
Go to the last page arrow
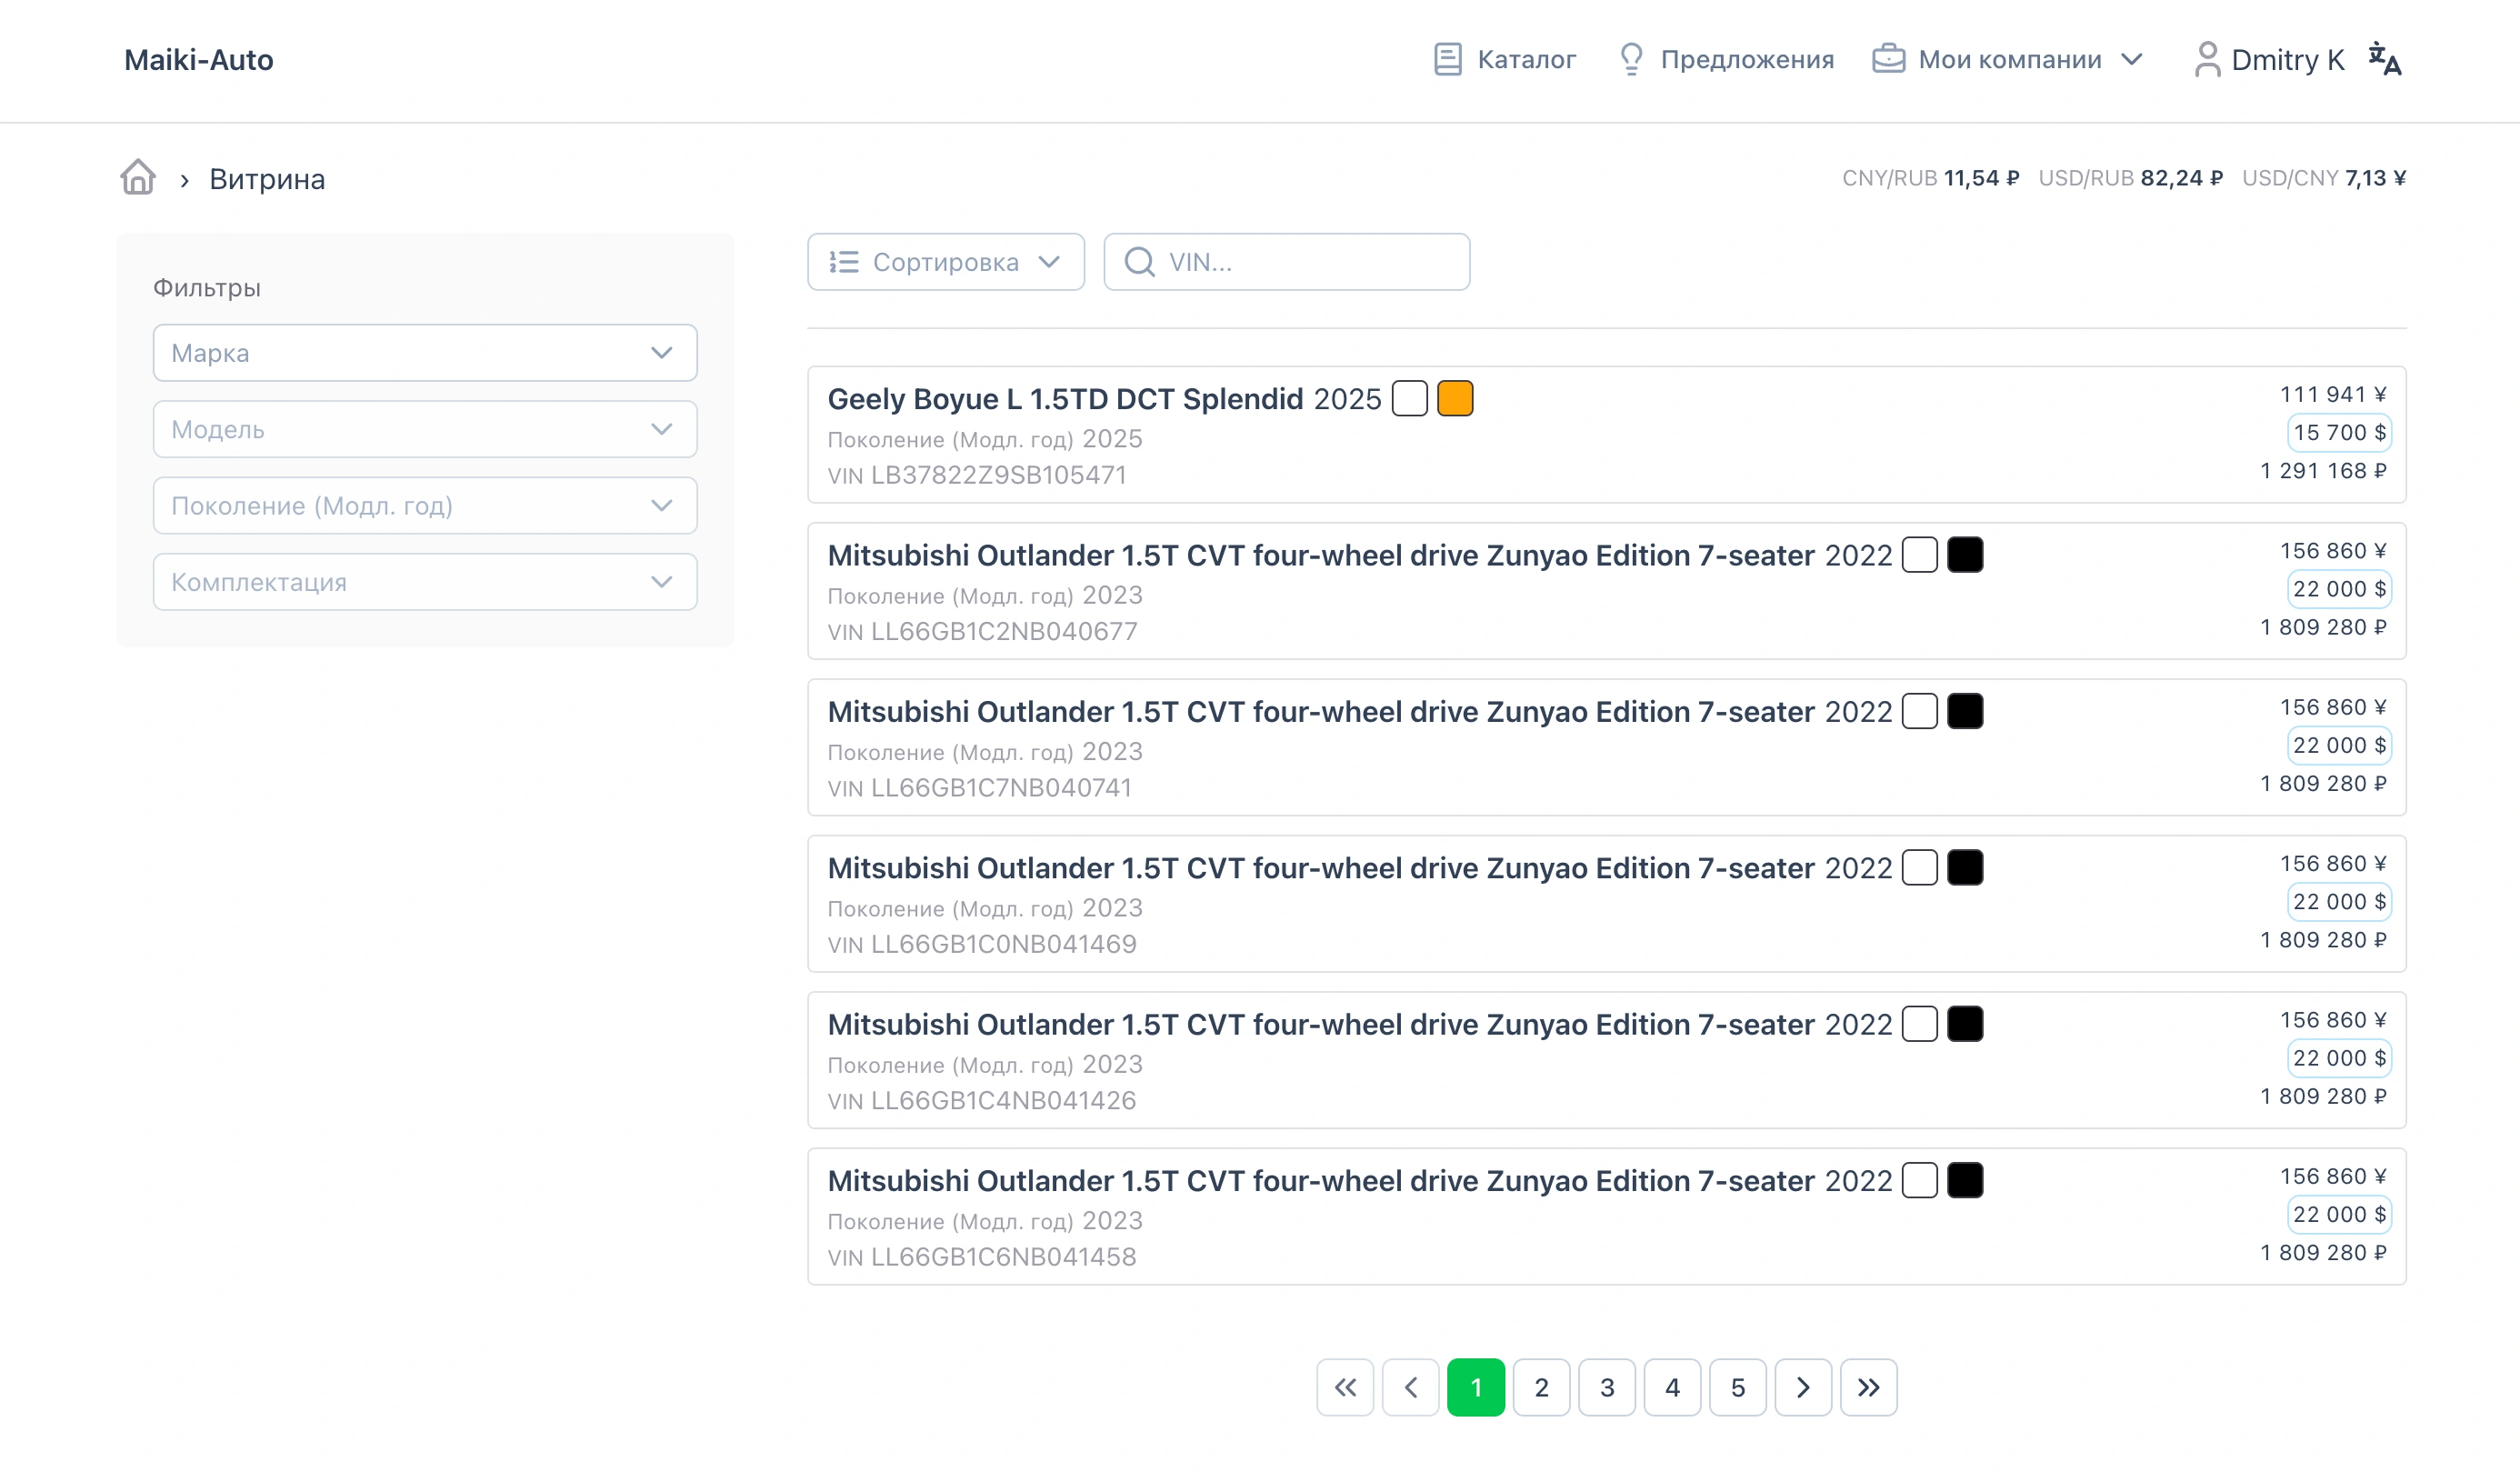1868,1387
